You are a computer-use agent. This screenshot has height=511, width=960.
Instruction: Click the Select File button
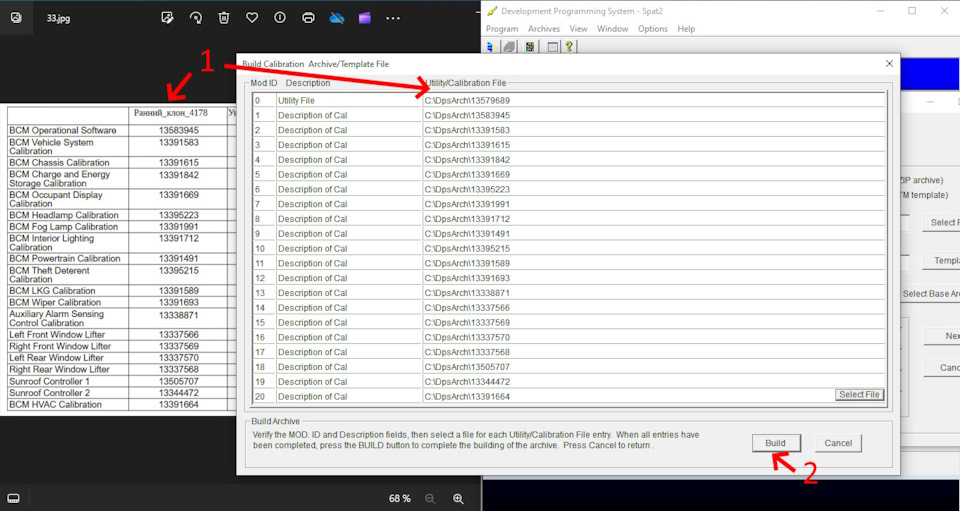tap(860, 395)
